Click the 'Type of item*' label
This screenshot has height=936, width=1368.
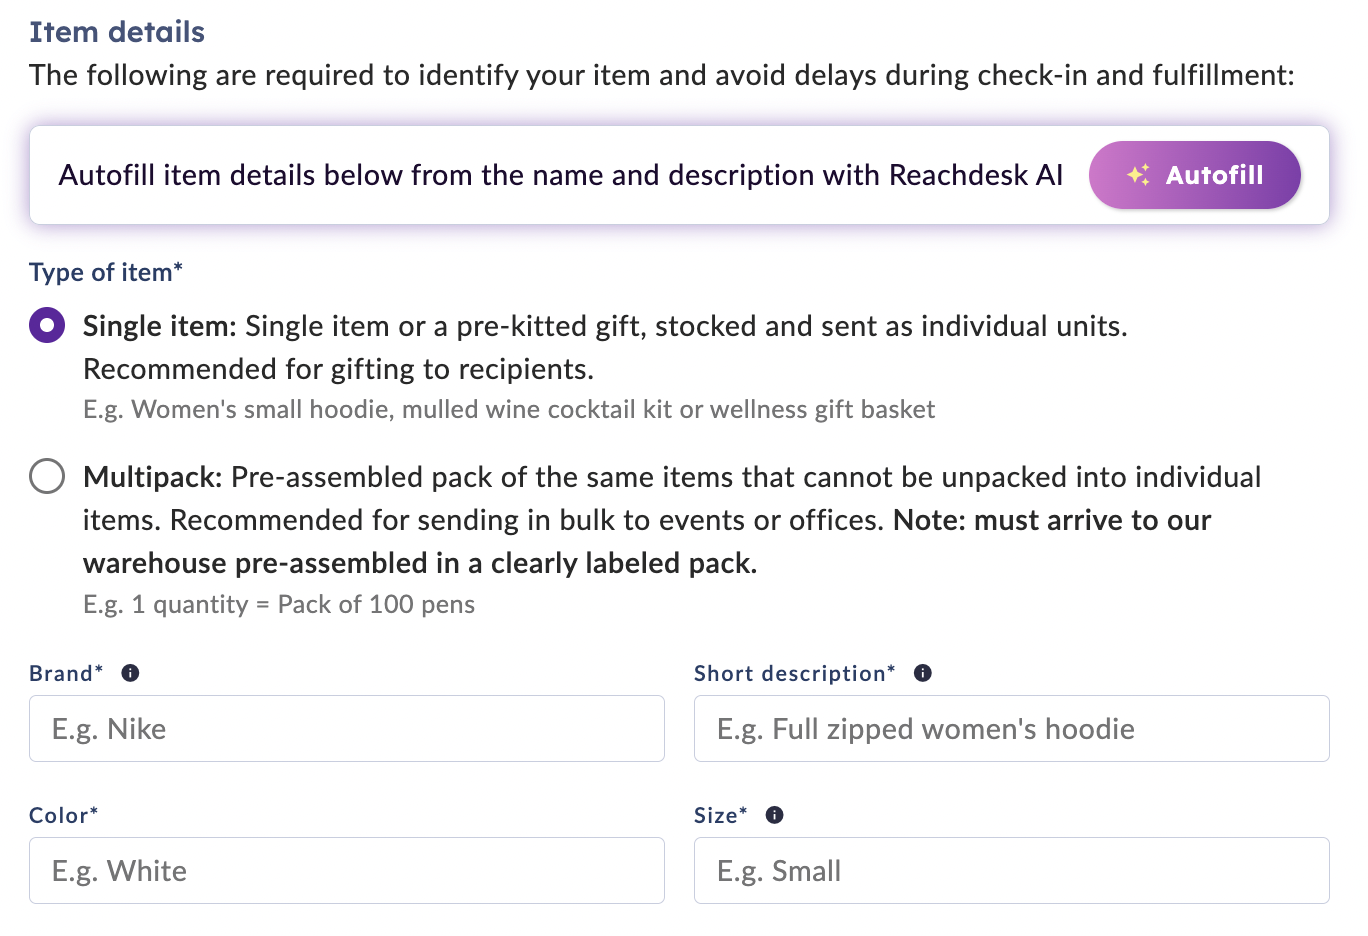[106, 272]
